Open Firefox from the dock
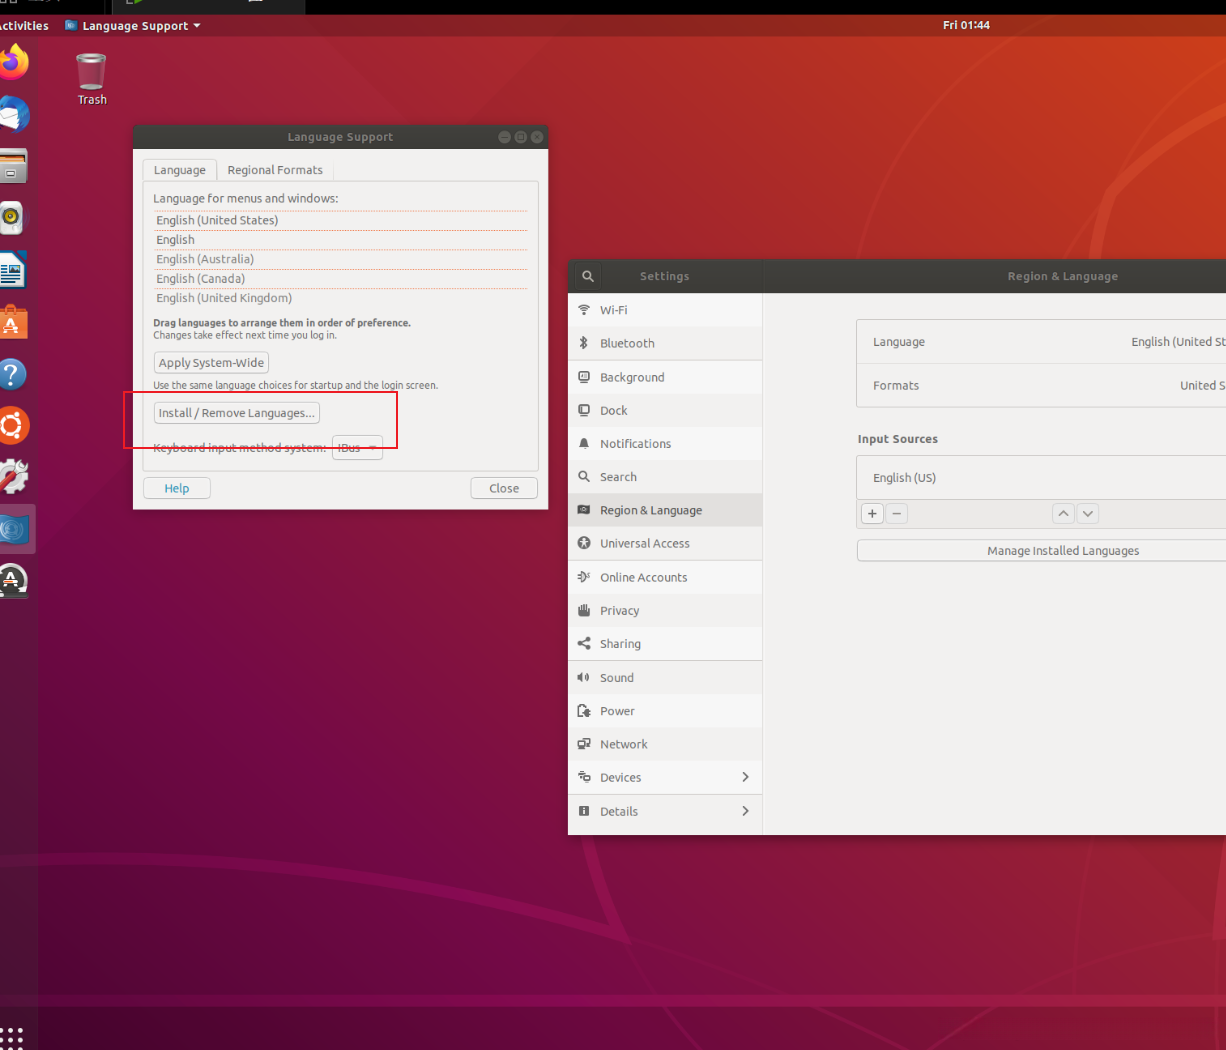Screen dimensions: 1226x1050 pos(13,62)
